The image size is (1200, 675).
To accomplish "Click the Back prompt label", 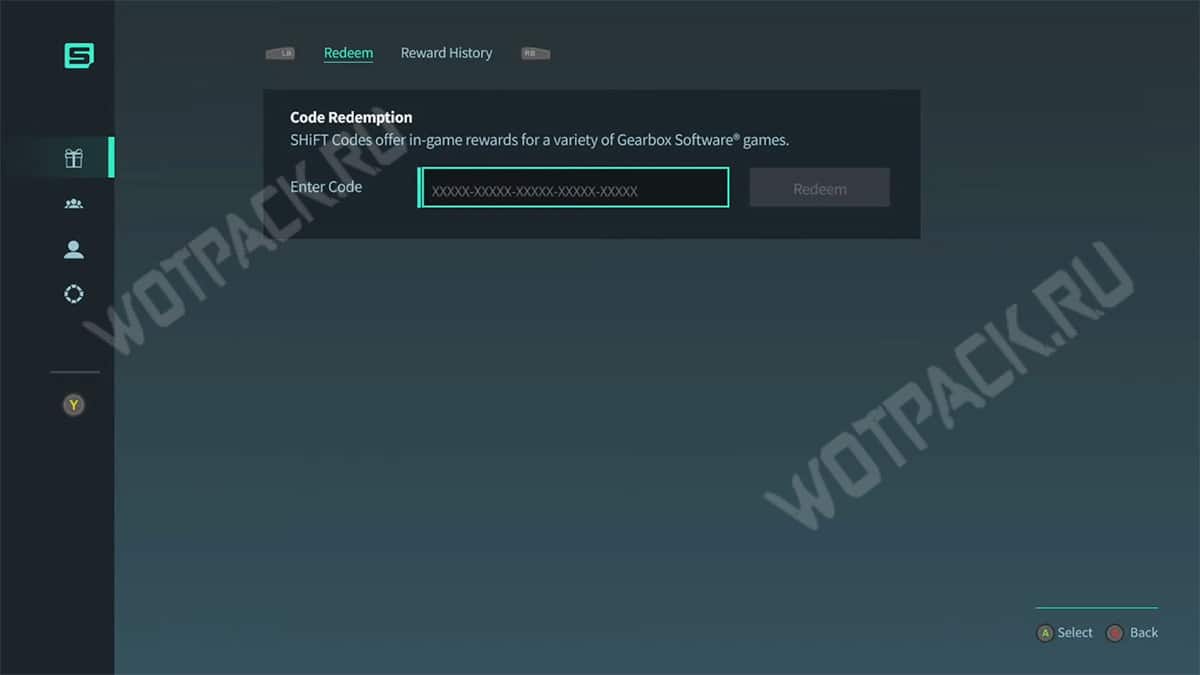I will click(1144, 633).
